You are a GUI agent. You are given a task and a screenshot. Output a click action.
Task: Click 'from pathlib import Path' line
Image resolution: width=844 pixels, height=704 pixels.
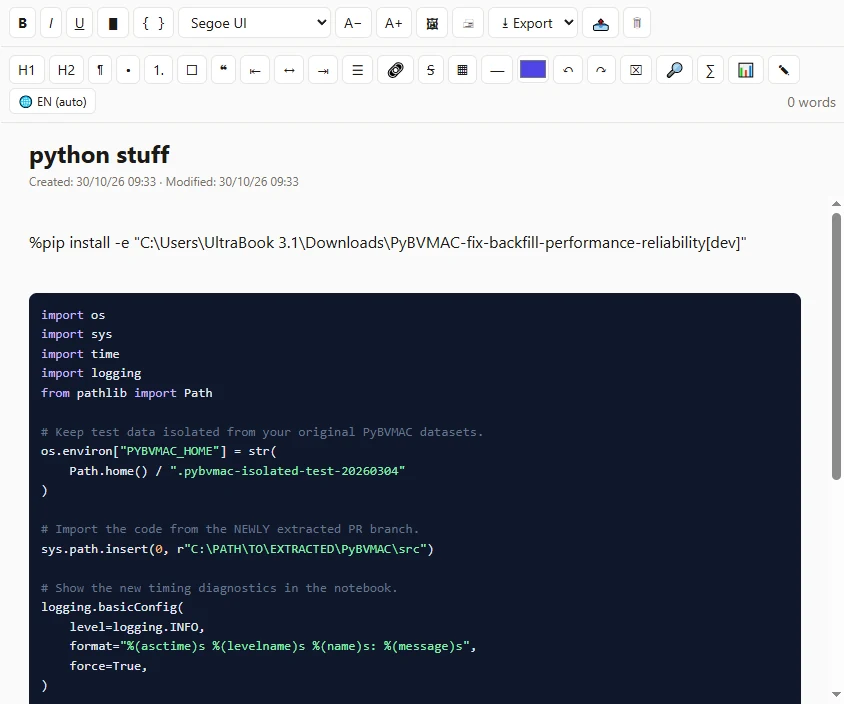pos(126,393)
